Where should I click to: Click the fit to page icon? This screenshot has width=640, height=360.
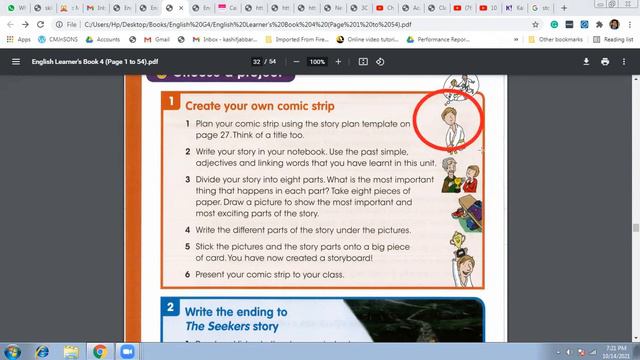click(x=363, y=62)
